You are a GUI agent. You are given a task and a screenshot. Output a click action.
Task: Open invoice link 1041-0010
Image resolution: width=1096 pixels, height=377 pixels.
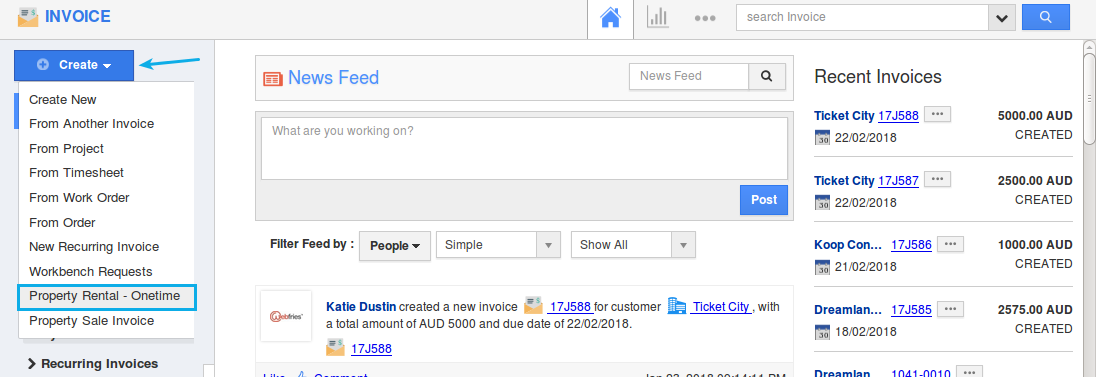[x=920, y=374]
